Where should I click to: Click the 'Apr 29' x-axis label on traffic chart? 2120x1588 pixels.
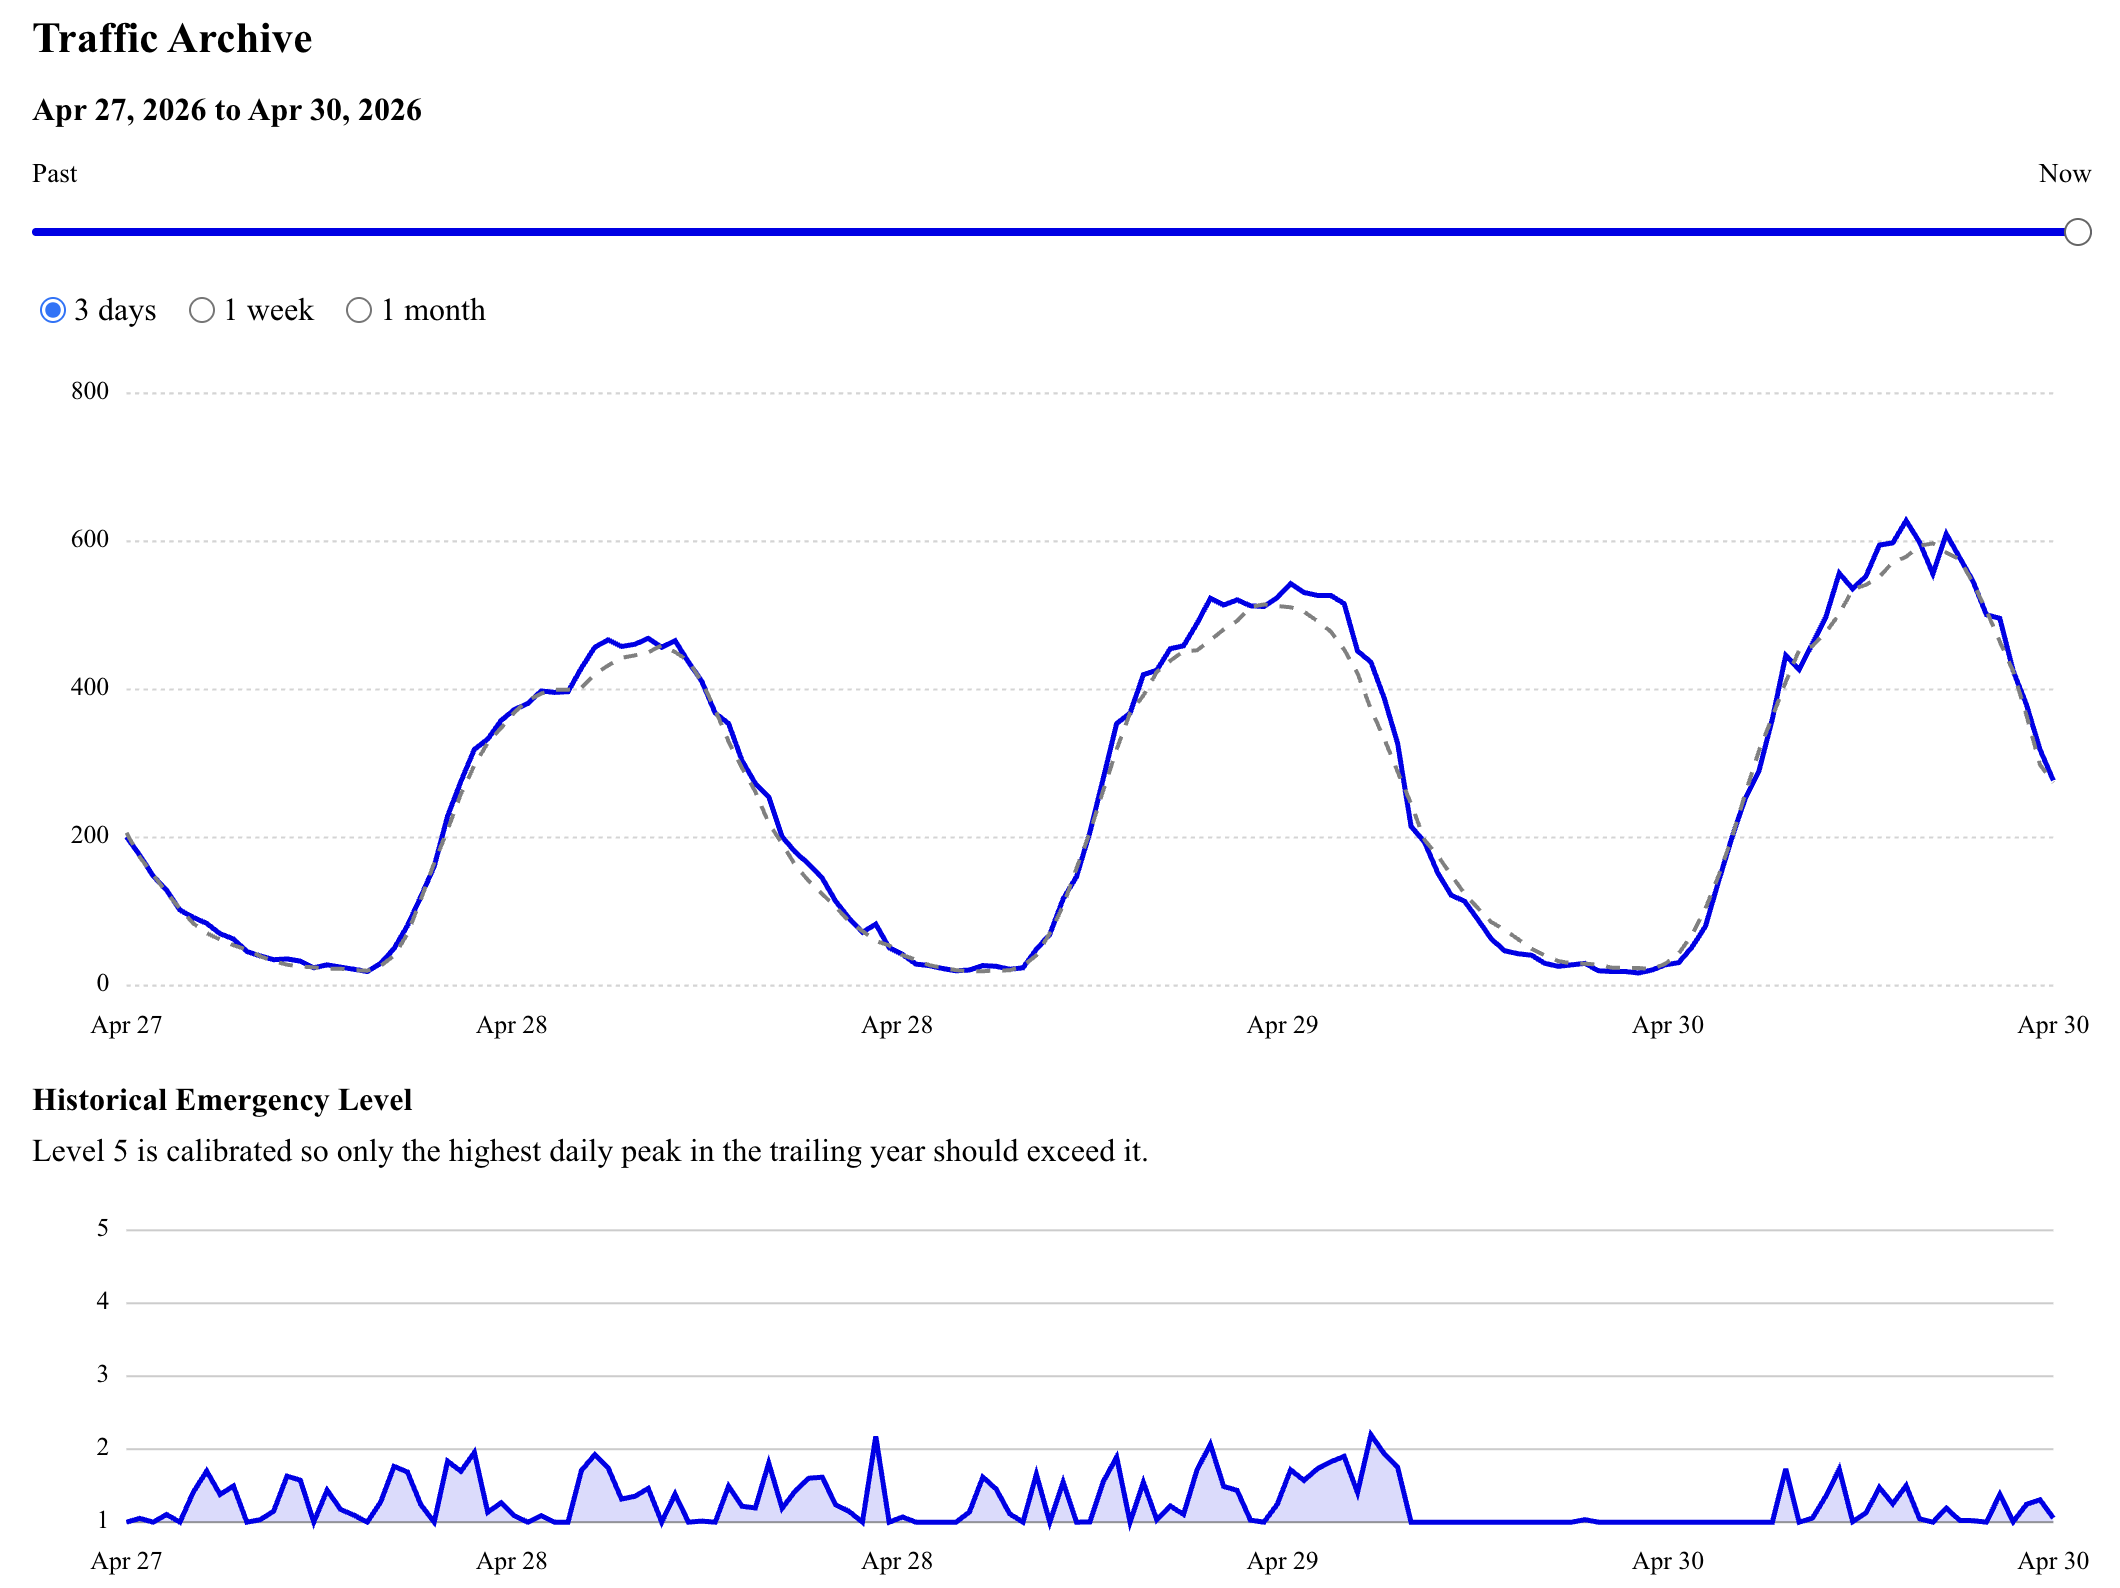(x=1282, y=1025)
